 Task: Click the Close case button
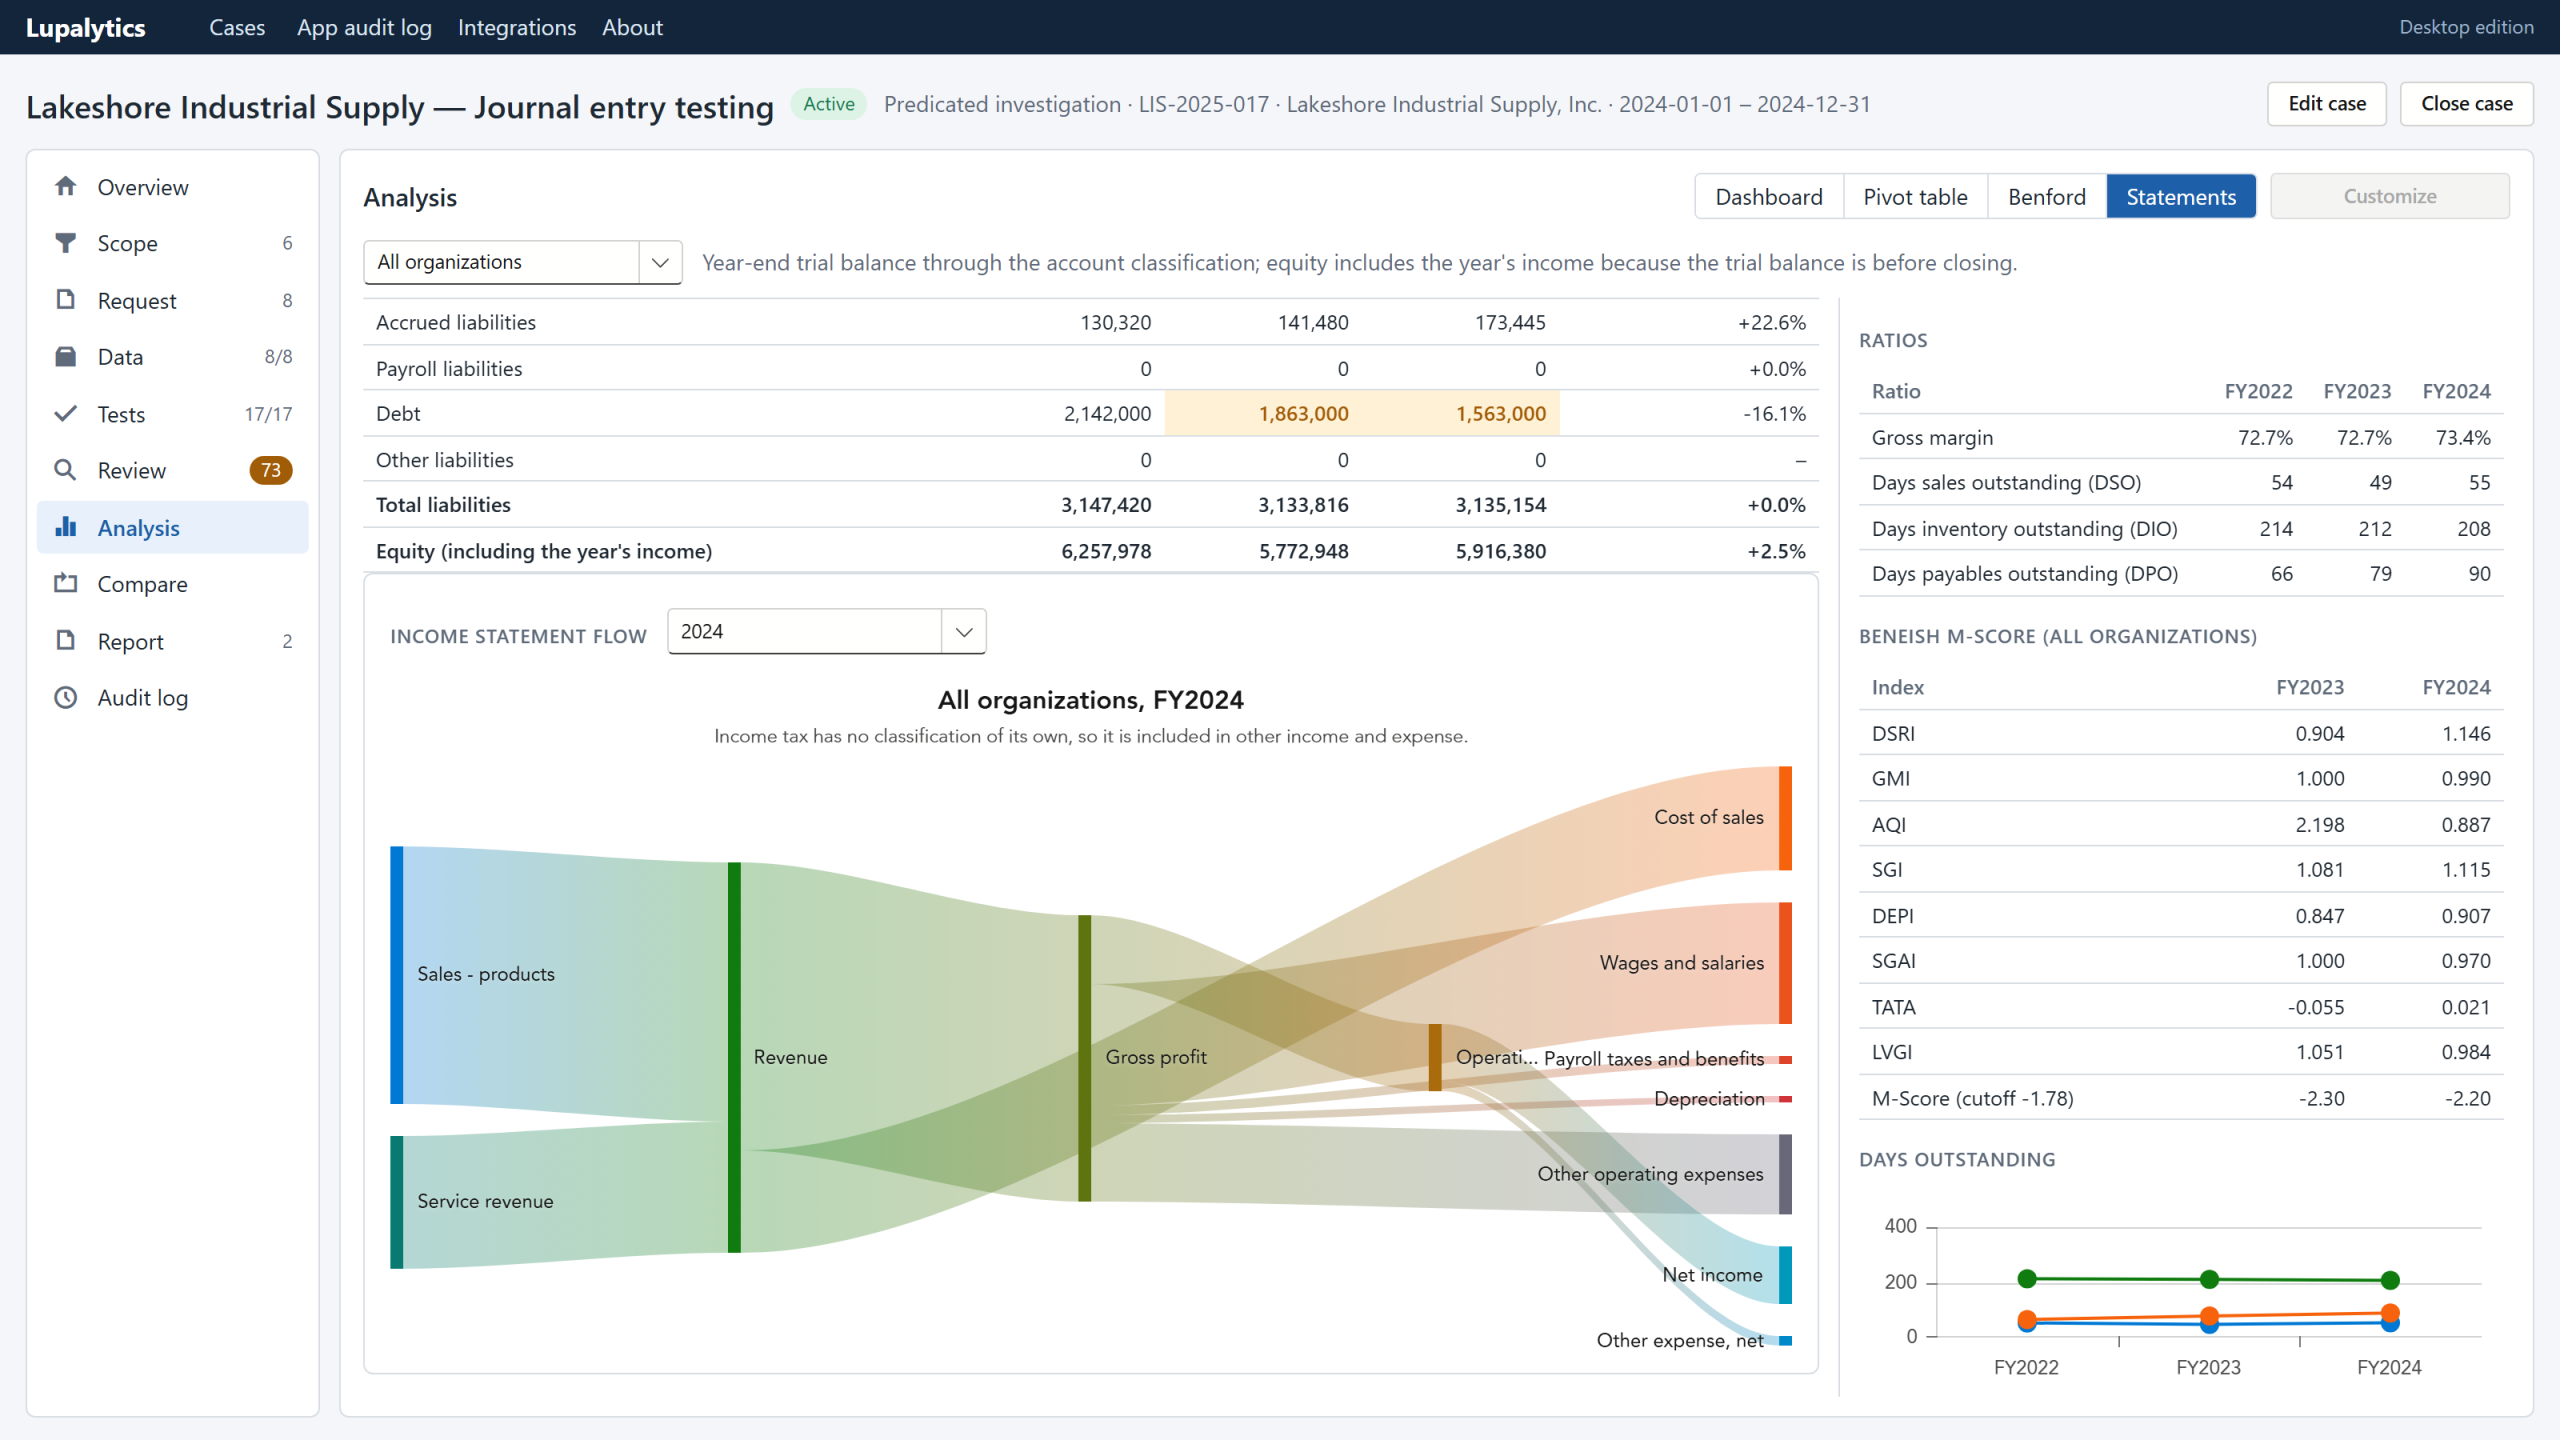(2467, 104)
